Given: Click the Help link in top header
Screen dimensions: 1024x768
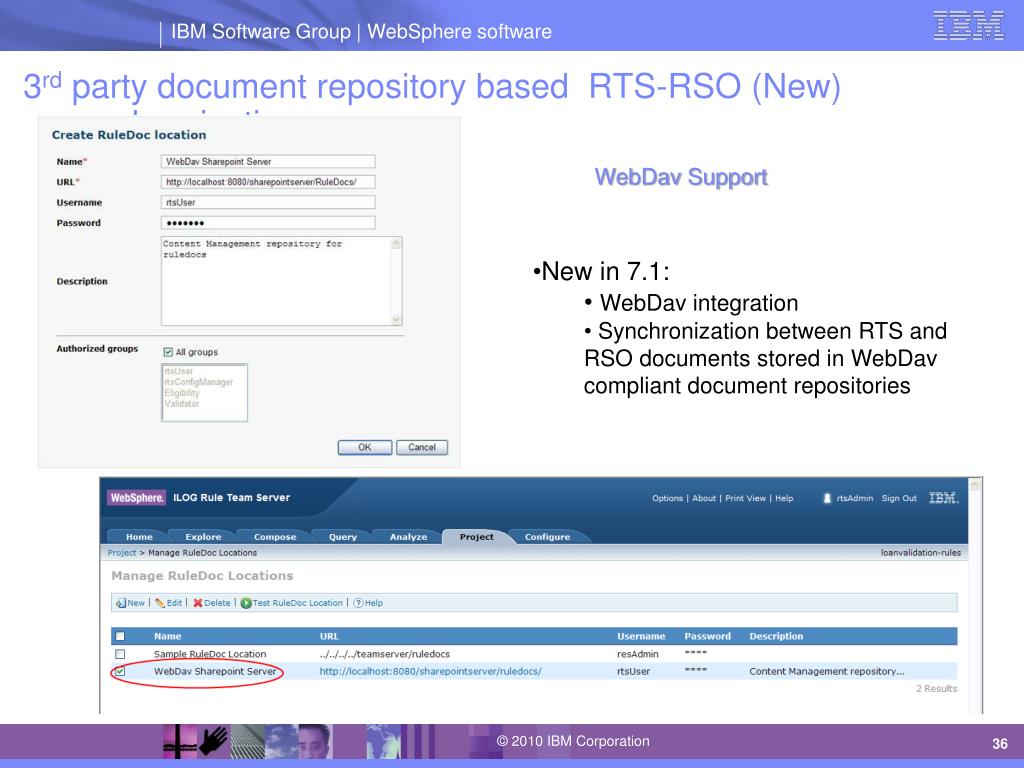Looking at the screenshot, I should pos(784,498).
